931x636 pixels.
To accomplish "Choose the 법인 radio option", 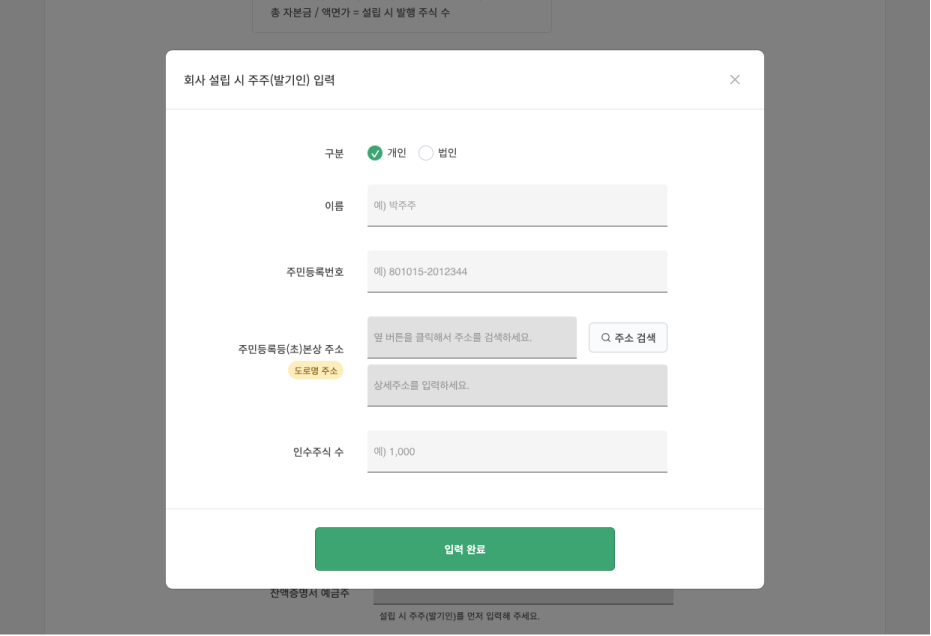I will [x=426, y=153].
